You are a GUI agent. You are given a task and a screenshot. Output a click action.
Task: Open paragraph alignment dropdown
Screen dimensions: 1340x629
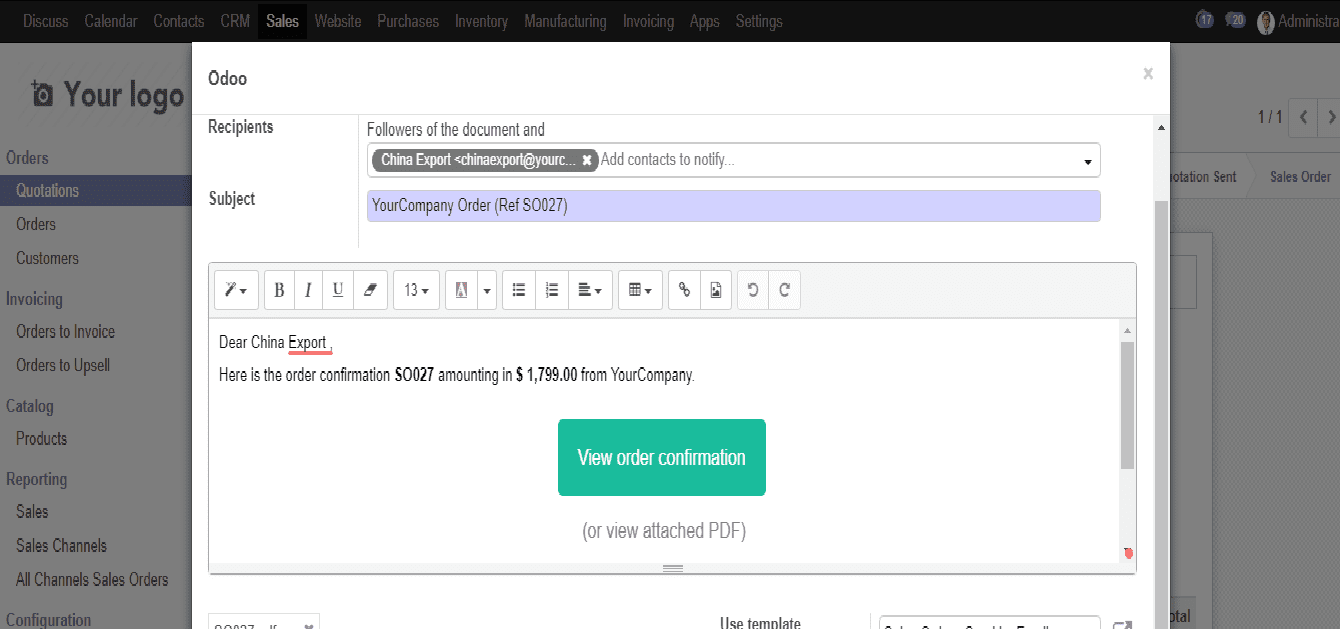[x=590, y=290]
